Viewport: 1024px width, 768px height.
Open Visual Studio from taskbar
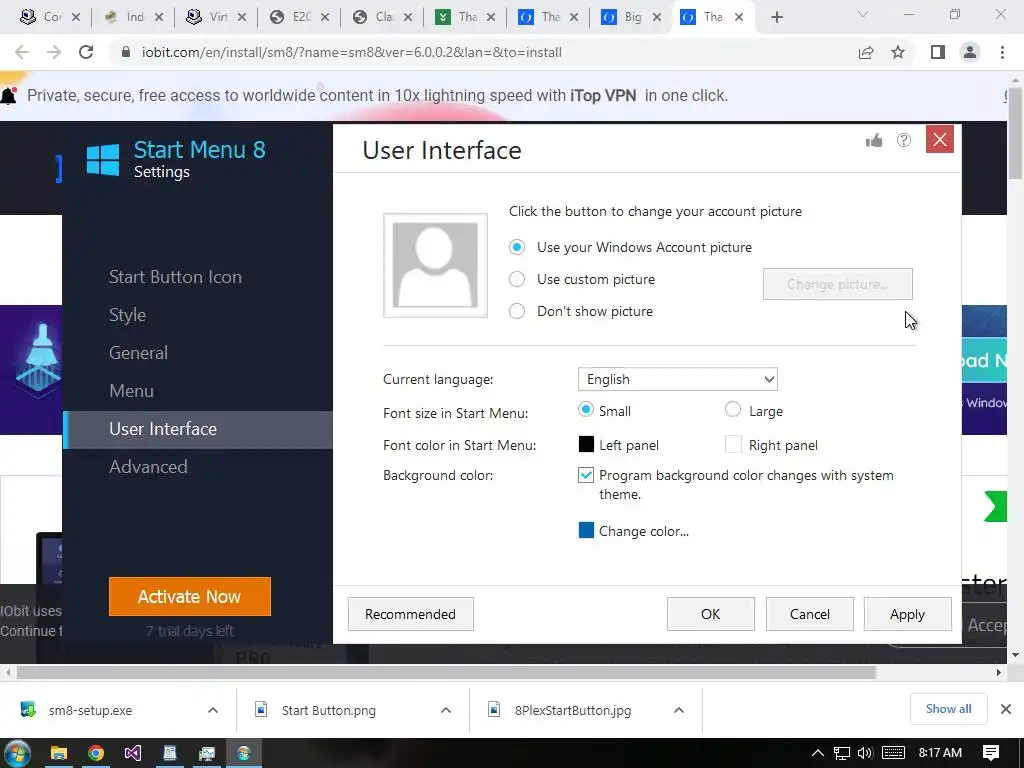(133, 753)
